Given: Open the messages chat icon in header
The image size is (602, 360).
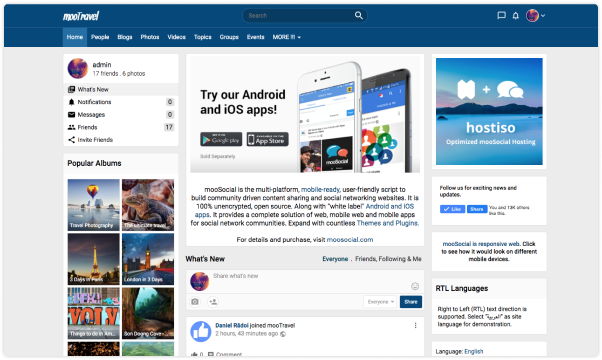Looking at the screenshot, I should pos(501,15).
